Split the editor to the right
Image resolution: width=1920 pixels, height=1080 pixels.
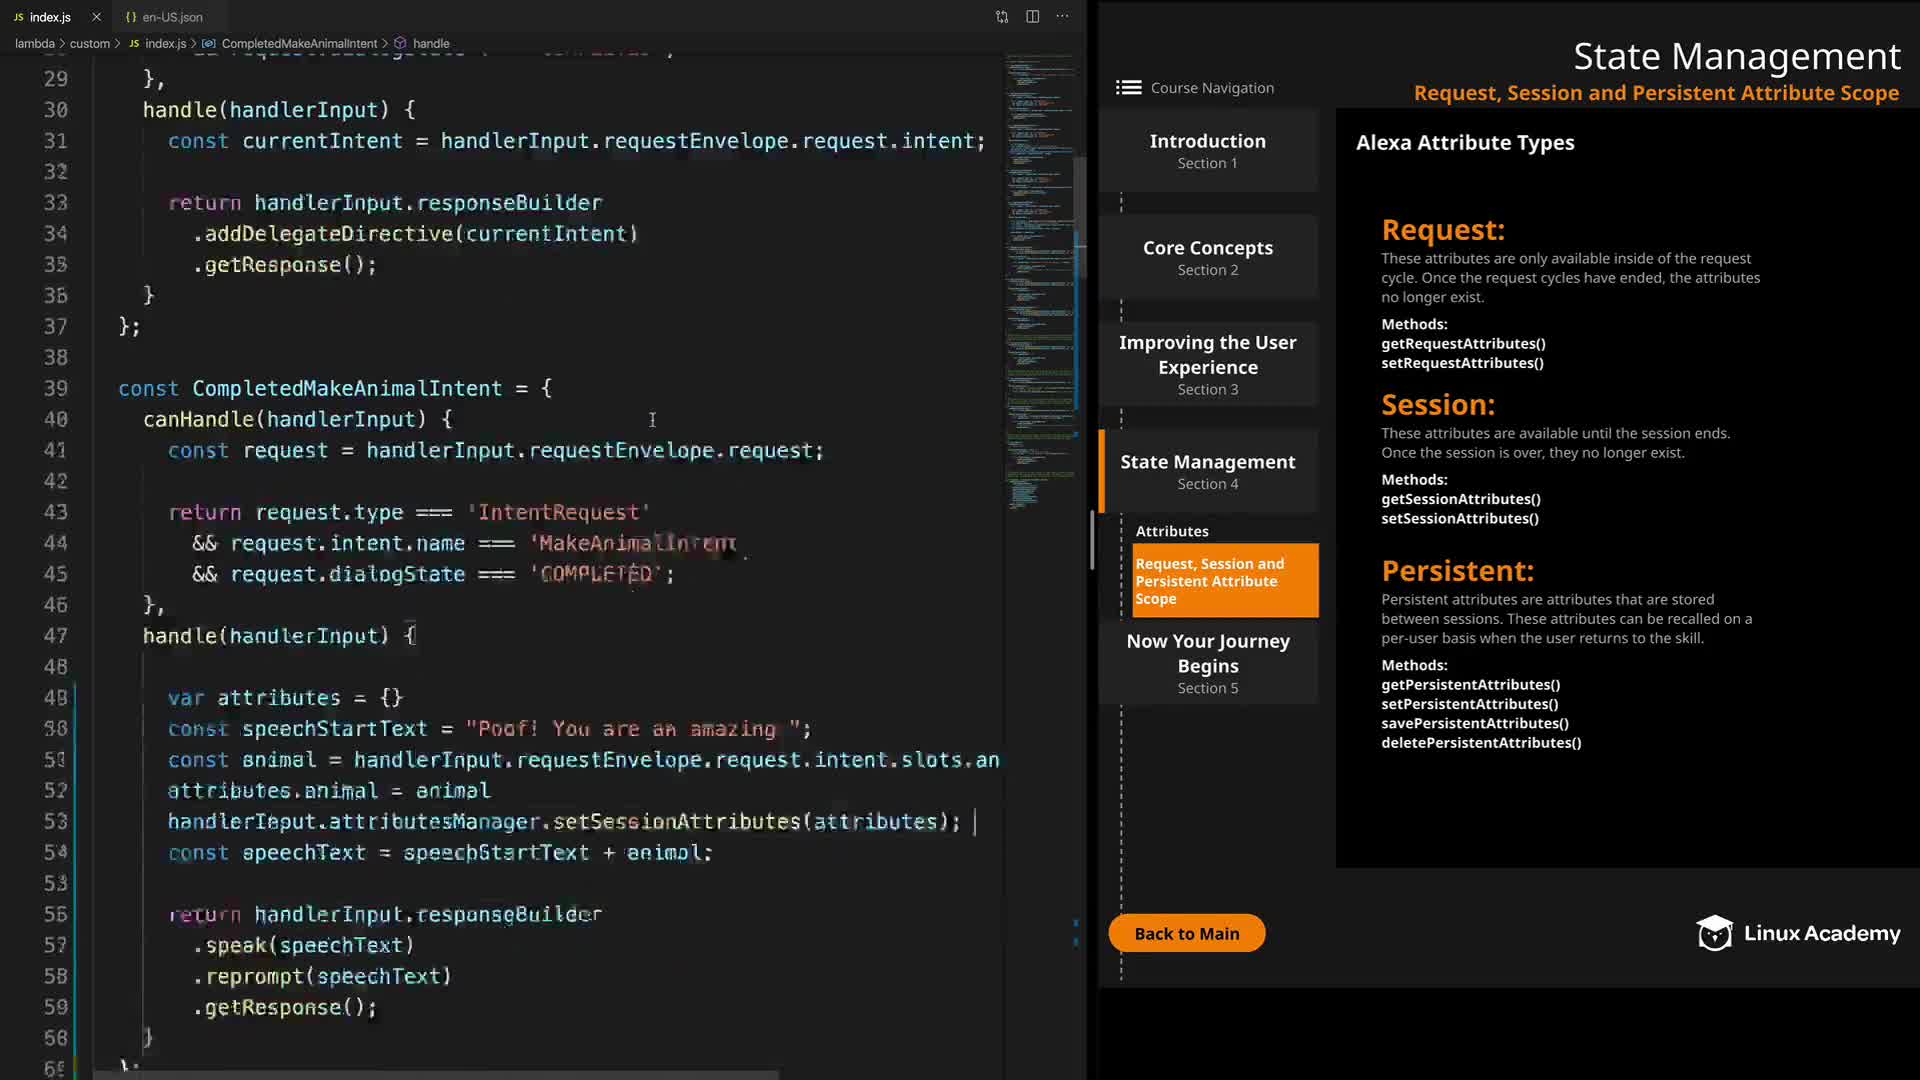click(1032, 17)
